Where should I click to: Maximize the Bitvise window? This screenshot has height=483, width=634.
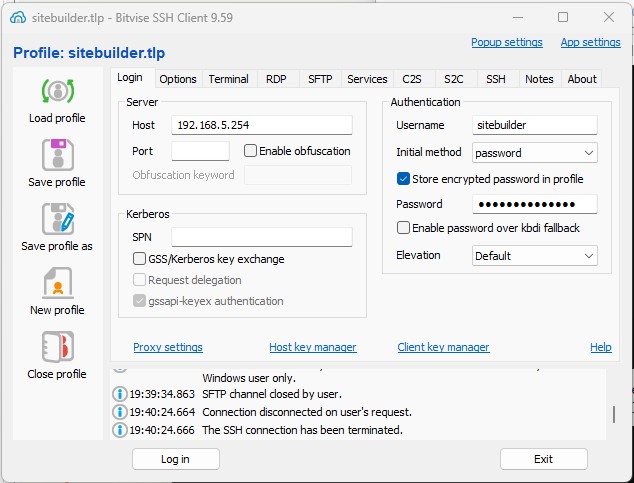(x=563, y=17)
